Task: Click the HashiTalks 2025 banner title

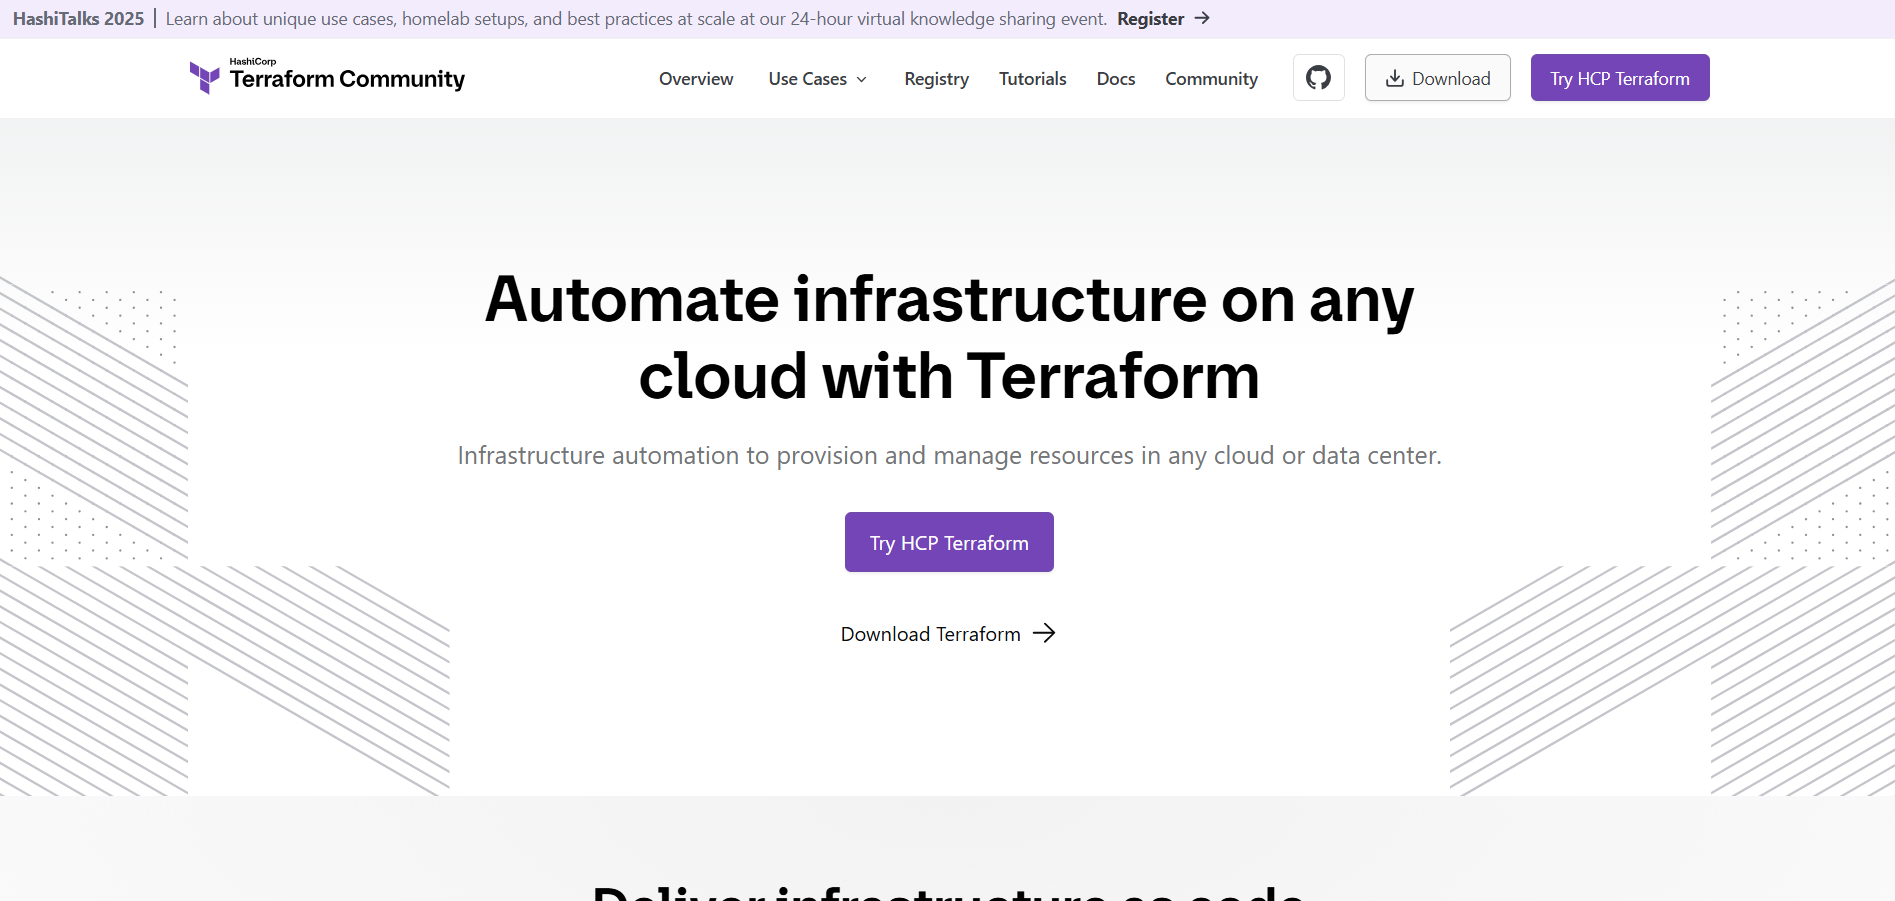Action: (x=78, y=19)
